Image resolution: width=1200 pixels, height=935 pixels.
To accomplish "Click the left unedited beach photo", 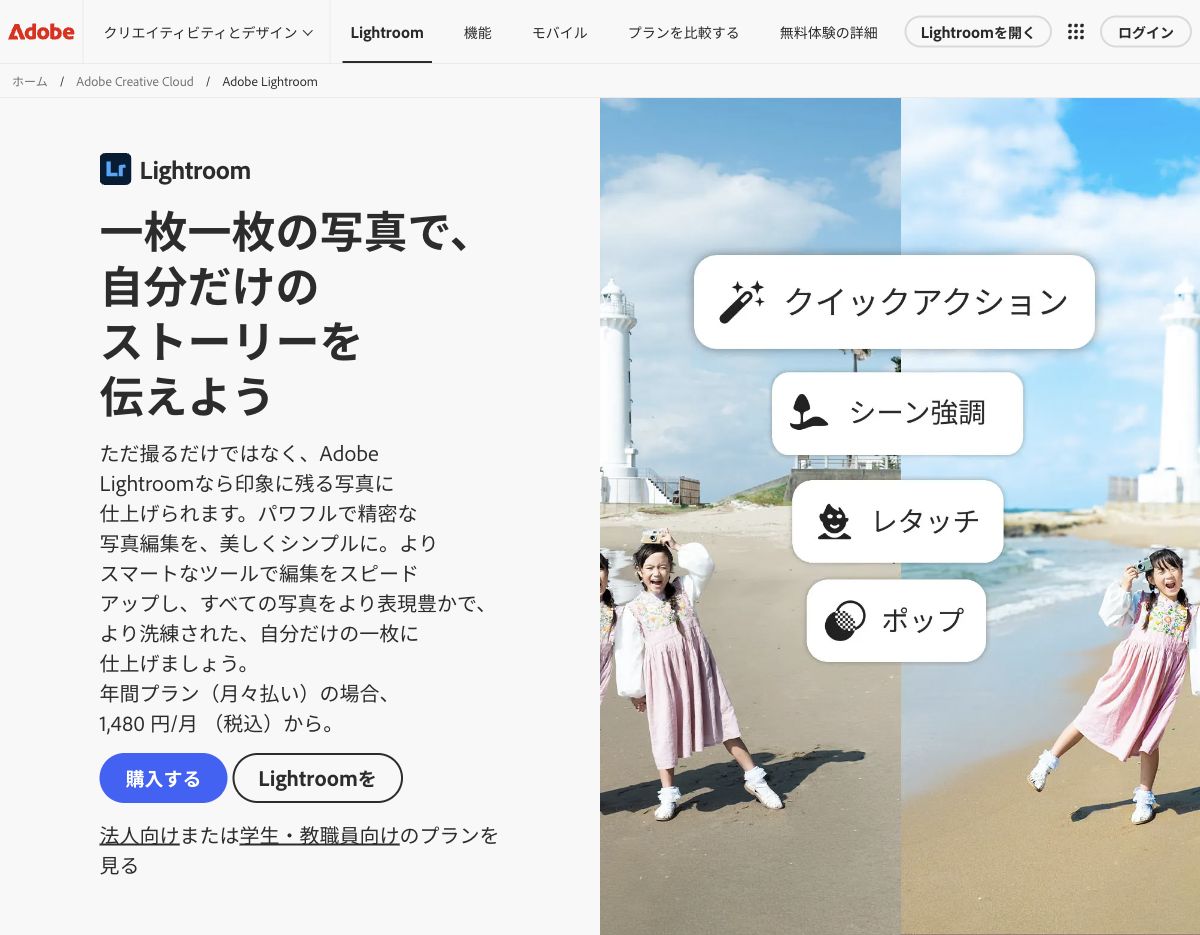I will 750,516.
